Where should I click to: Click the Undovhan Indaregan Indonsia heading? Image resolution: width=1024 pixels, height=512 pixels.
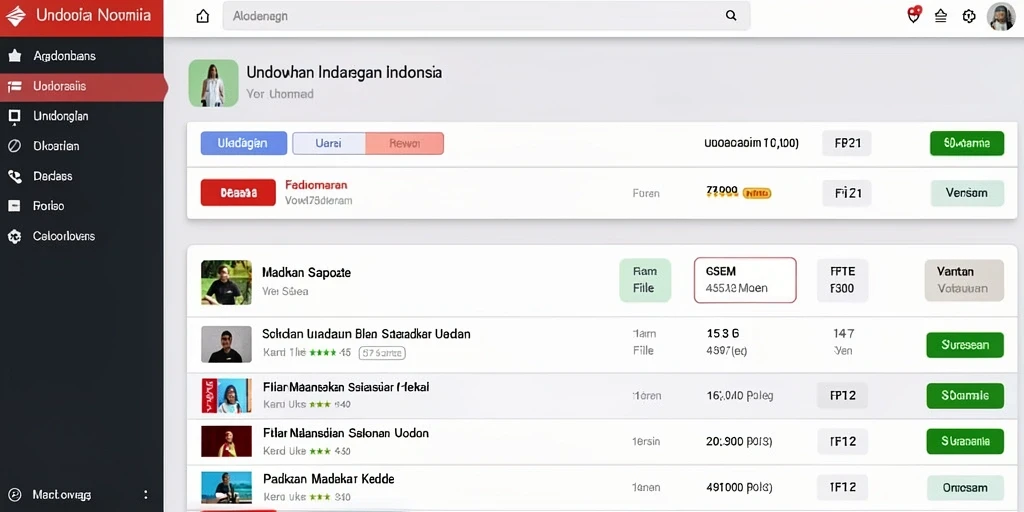click(344, 72)
